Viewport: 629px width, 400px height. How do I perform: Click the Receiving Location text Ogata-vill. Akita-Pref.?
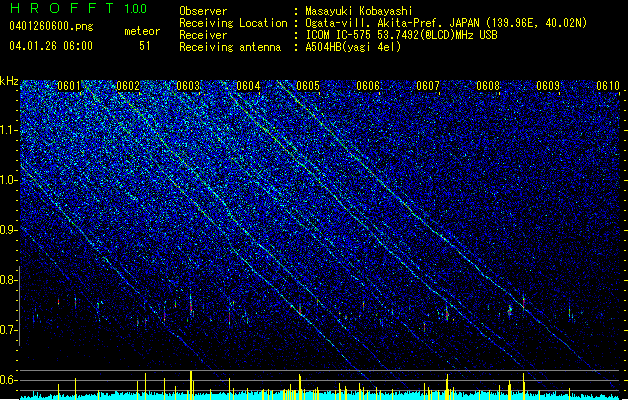point(375,23)
